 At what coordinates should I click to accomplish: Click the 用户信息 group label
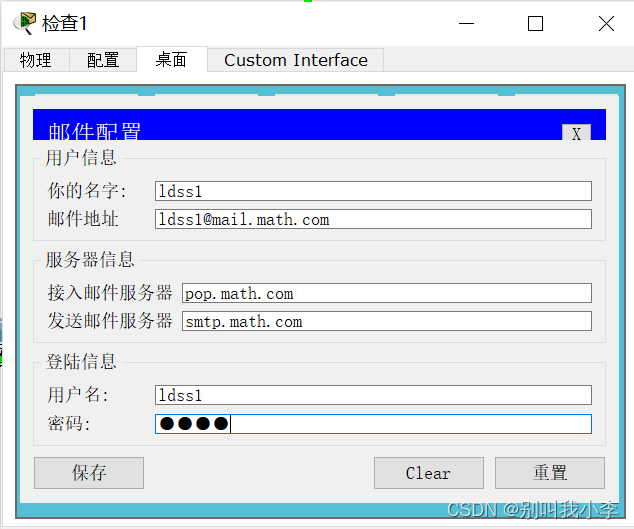(81, 158)
